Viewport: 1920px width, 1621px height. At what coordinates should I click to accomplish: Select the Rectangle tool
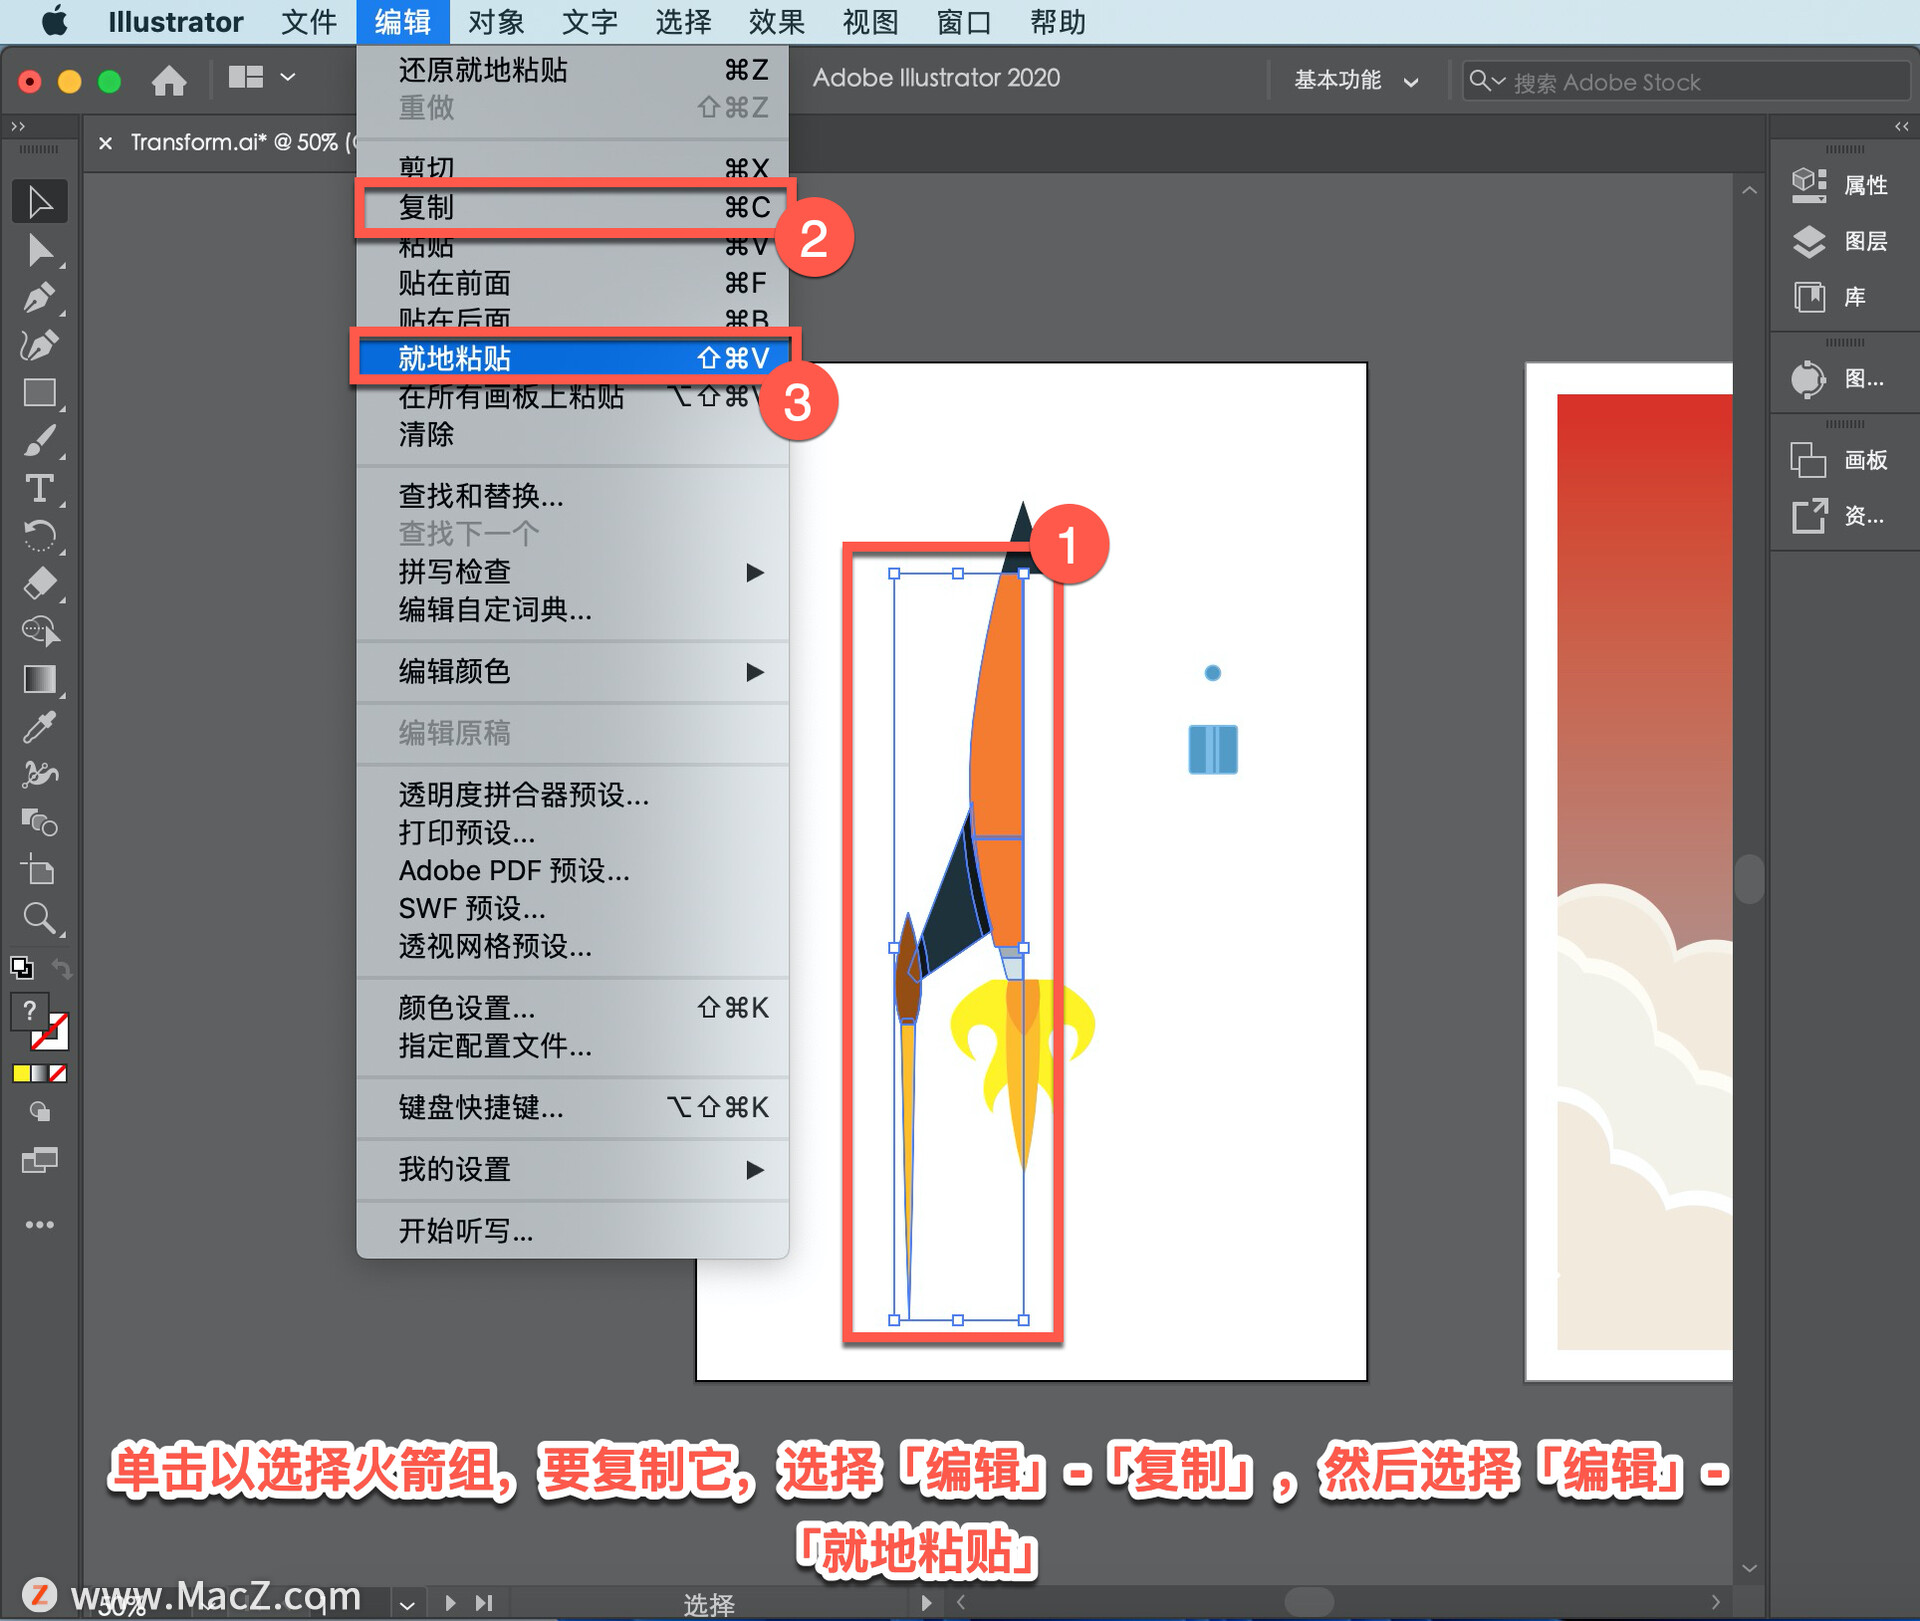coord(39,393)
